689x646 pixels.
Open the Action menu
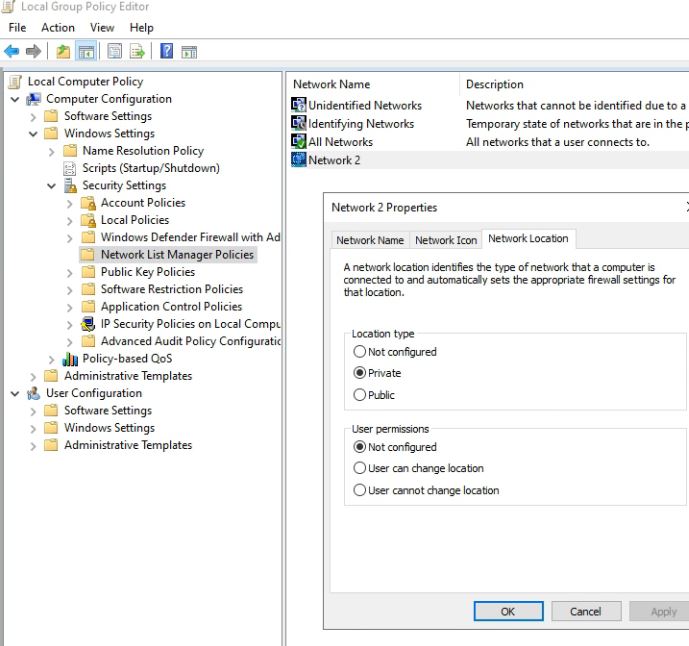click(x=58, y=28)
